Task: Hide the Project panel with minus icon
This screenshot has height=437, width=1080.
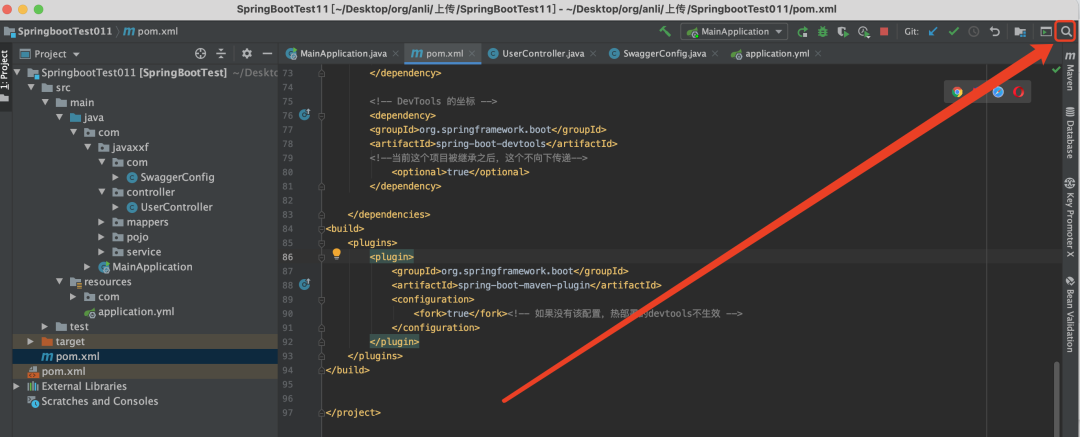Action: click(x=267, y=54)
